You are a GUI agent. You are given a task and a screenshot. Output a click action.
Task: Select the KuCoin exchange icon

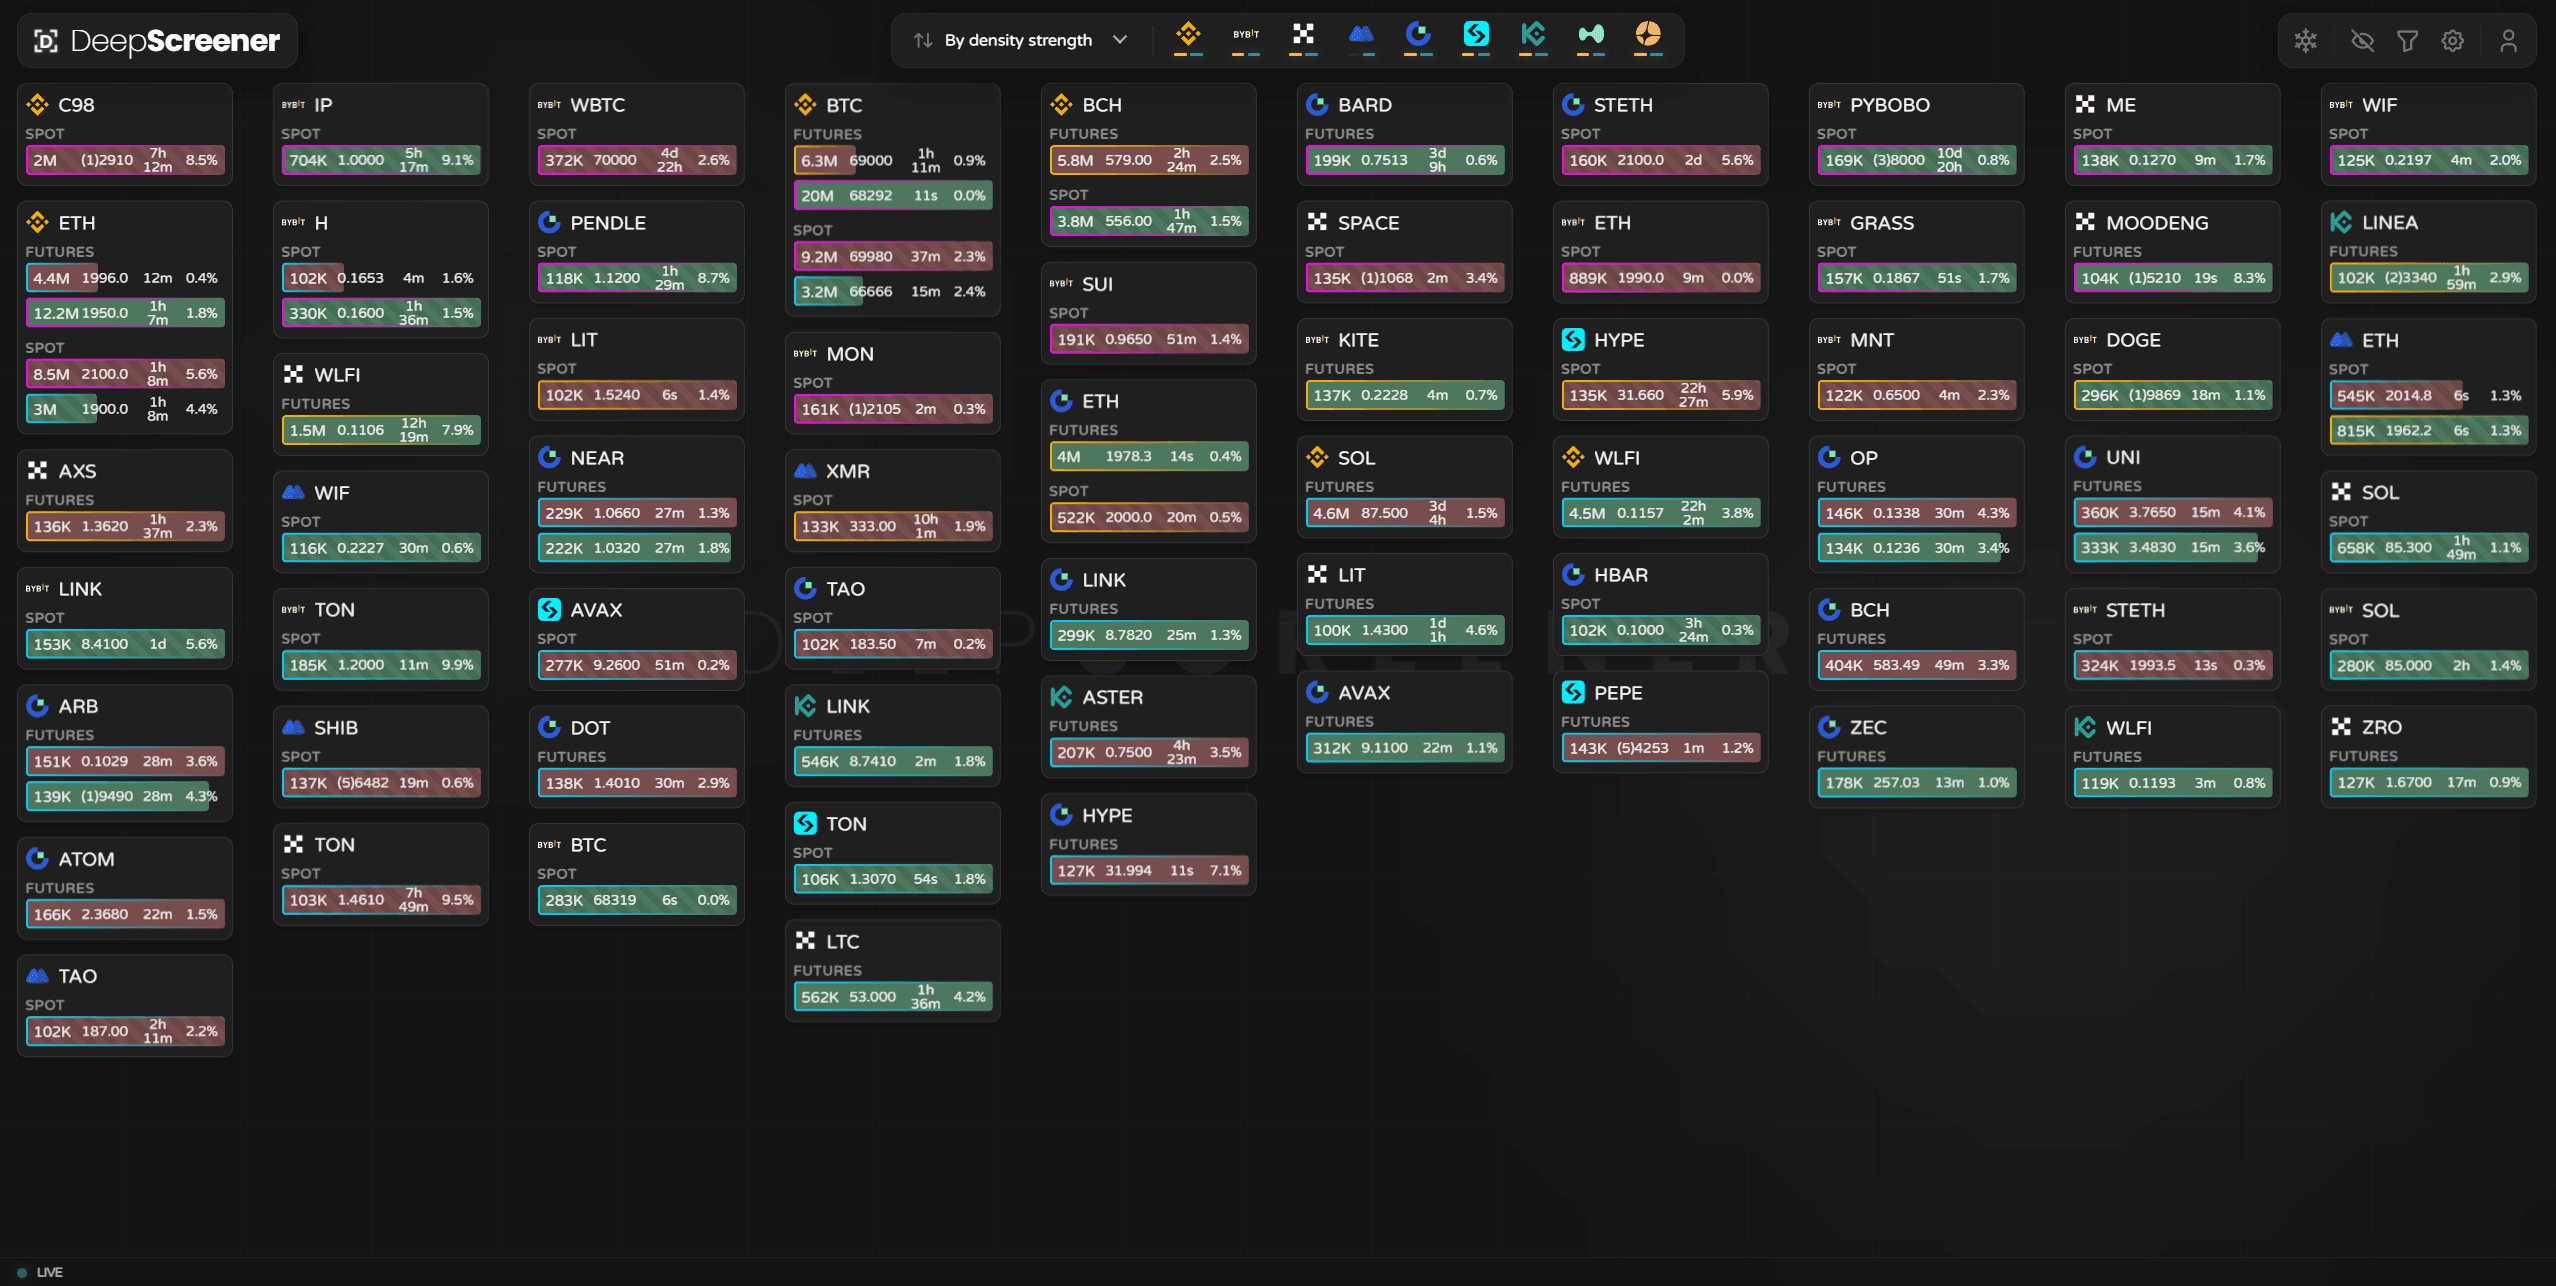(x=1532, y=34)
